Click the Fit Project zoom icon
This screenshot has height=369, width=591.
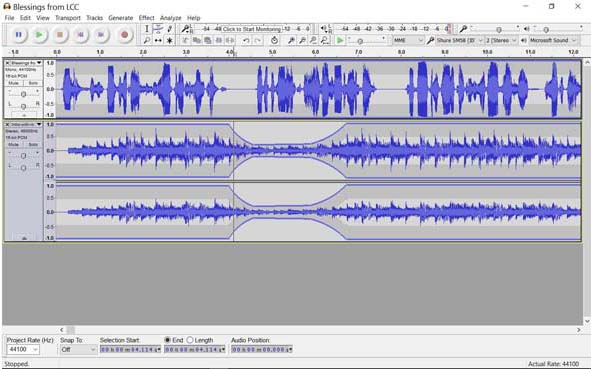coord(324,40)
